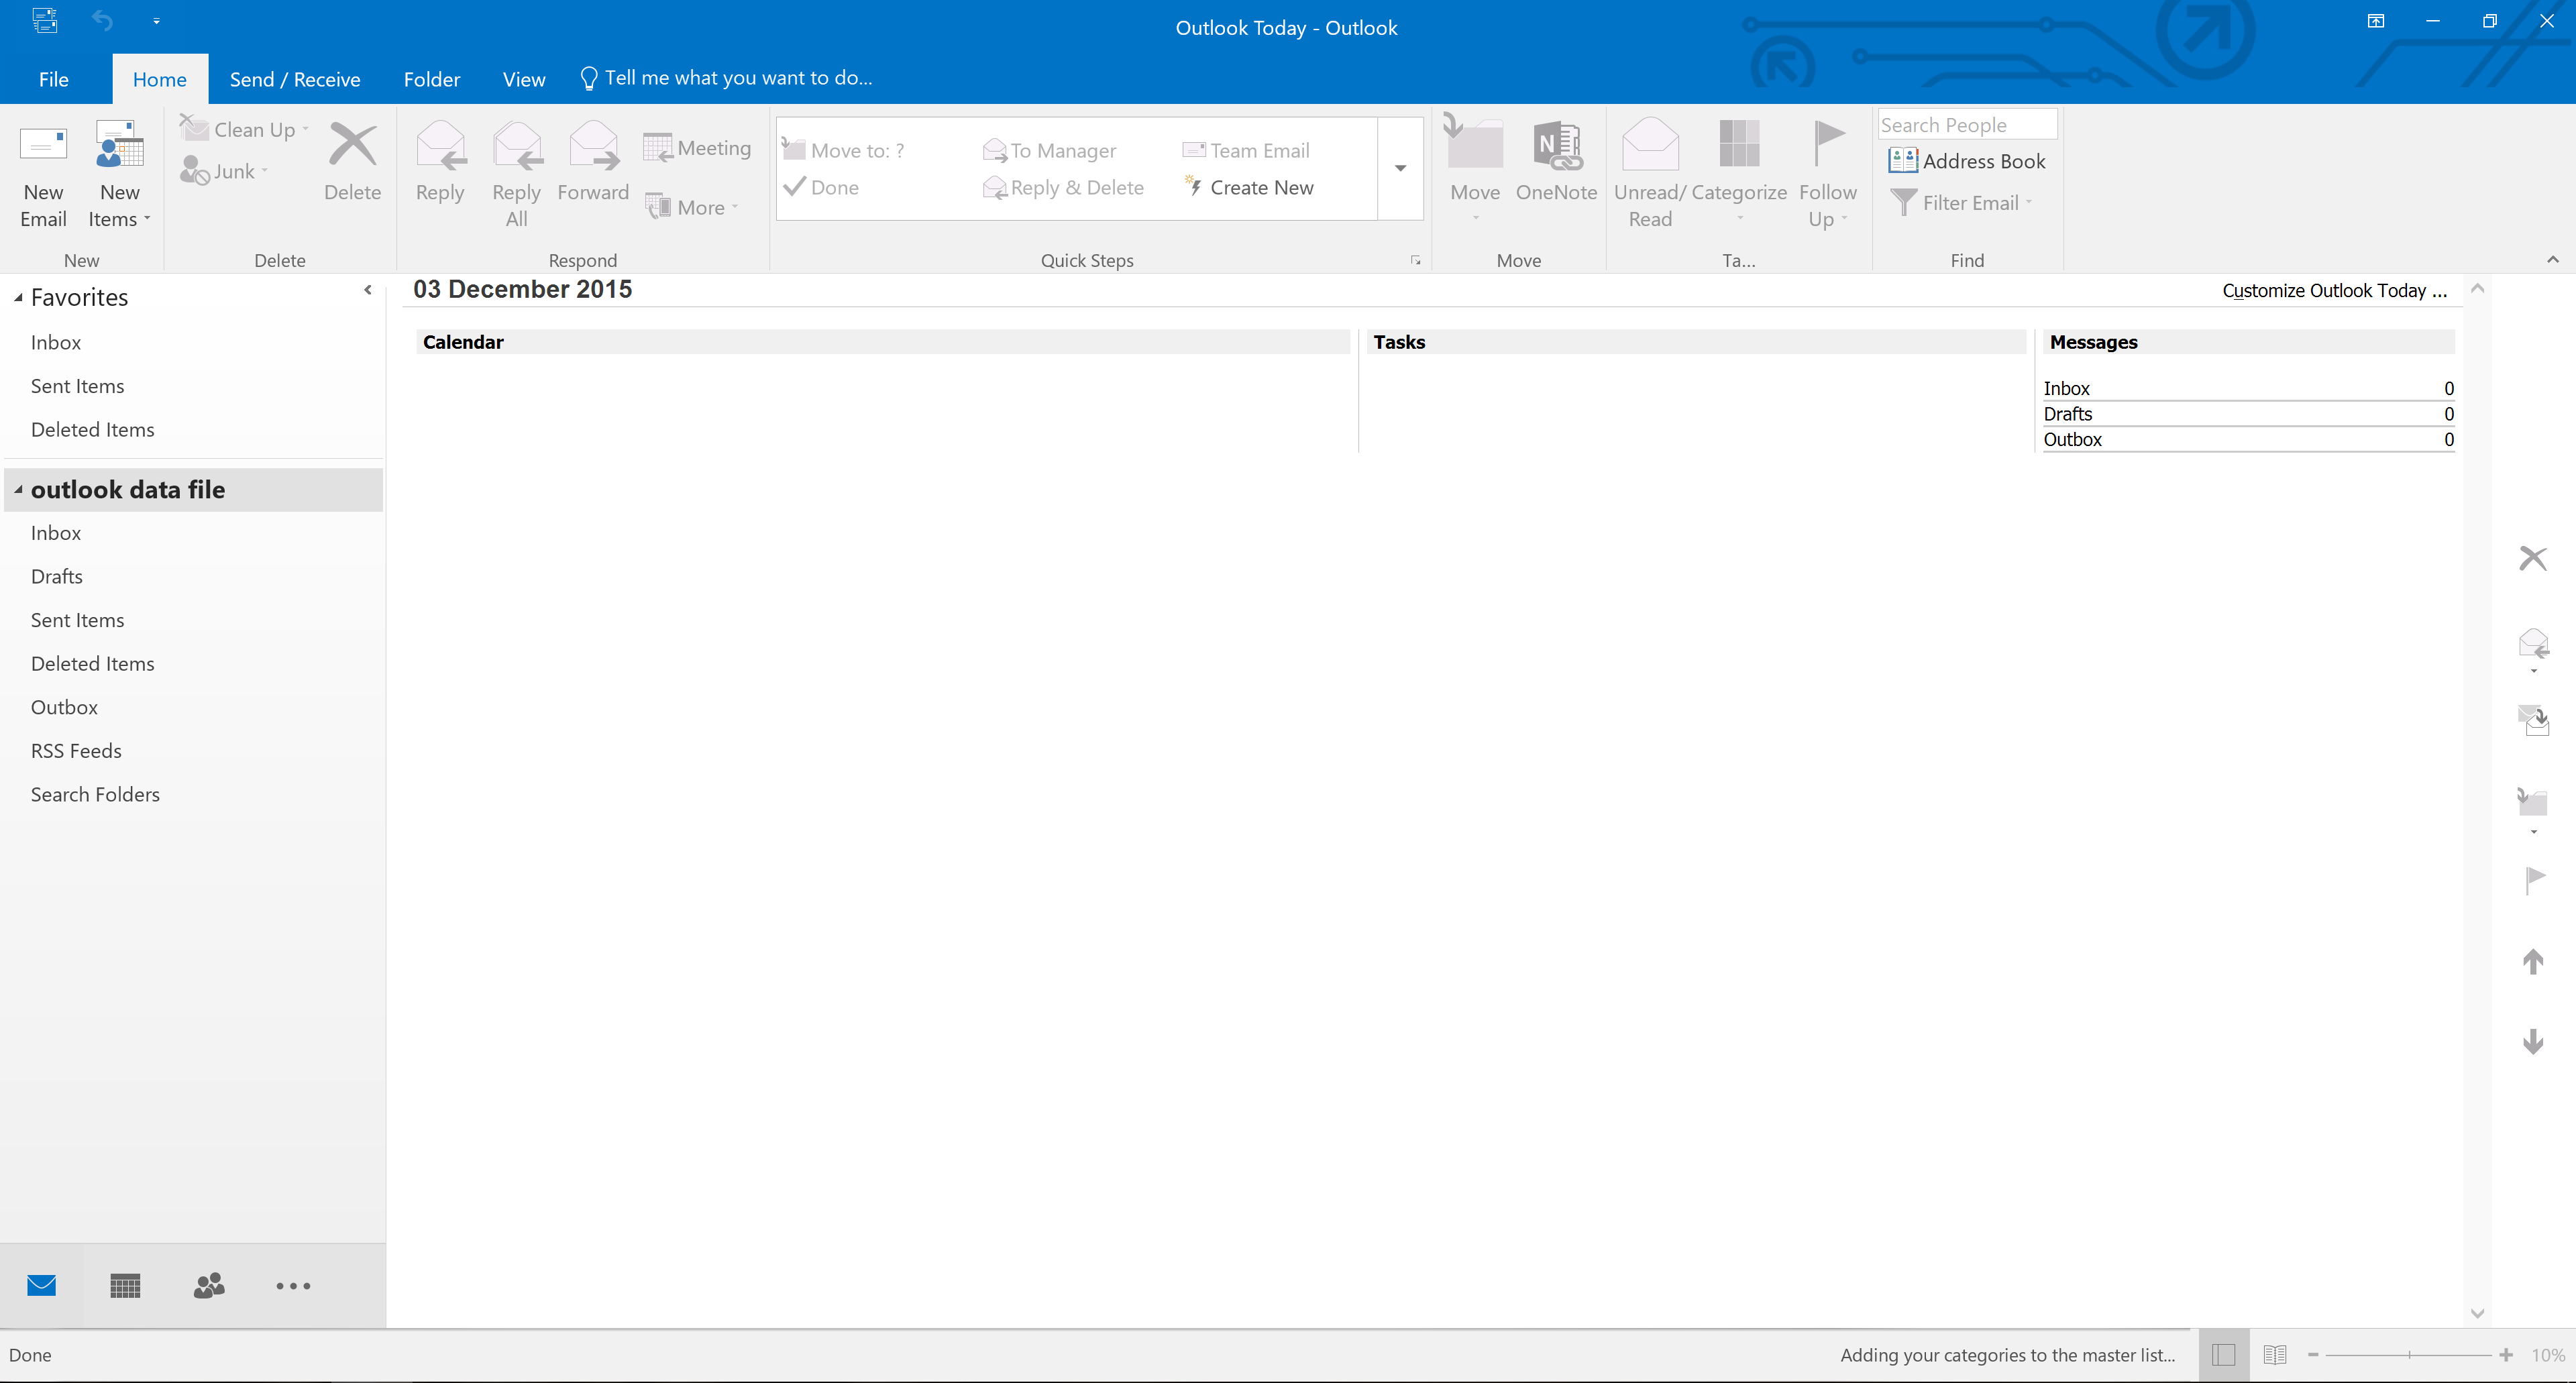Click Create New quick step
This screenshot has height=1383, width=2576.
[x=1248, y=187]
